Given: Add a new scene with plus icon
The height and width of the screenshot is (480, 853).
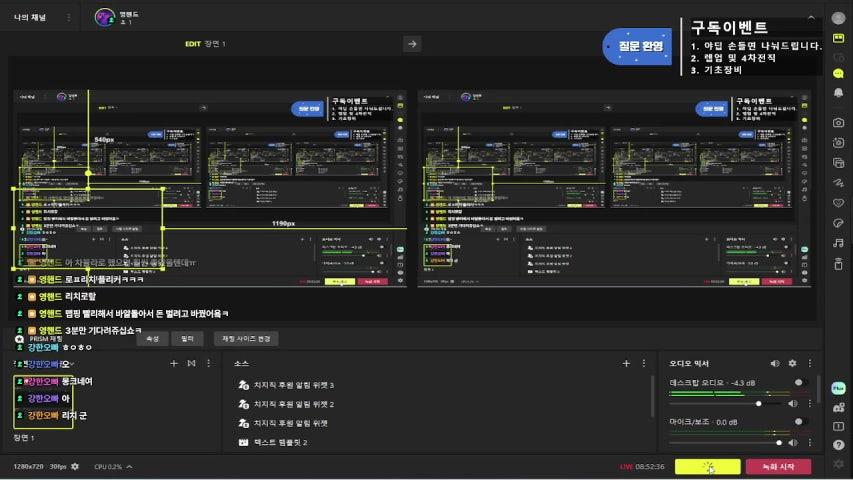Looking at the screenshot, I should coord(174,363).
